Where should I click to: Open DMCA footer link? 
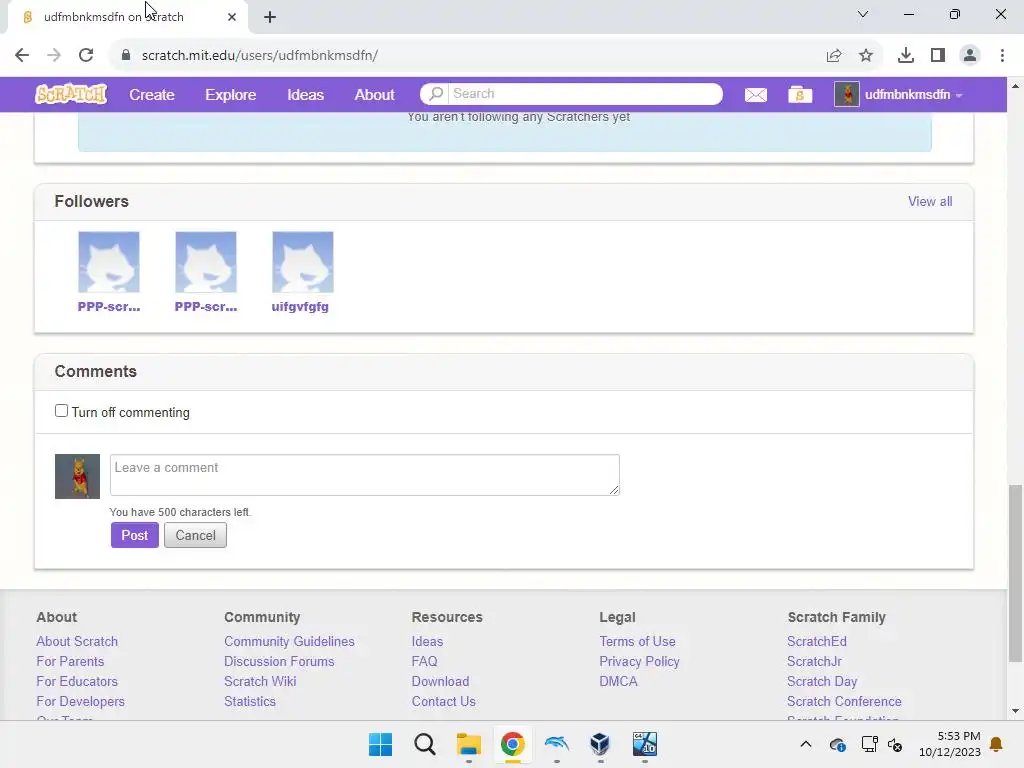coord(618,681)
